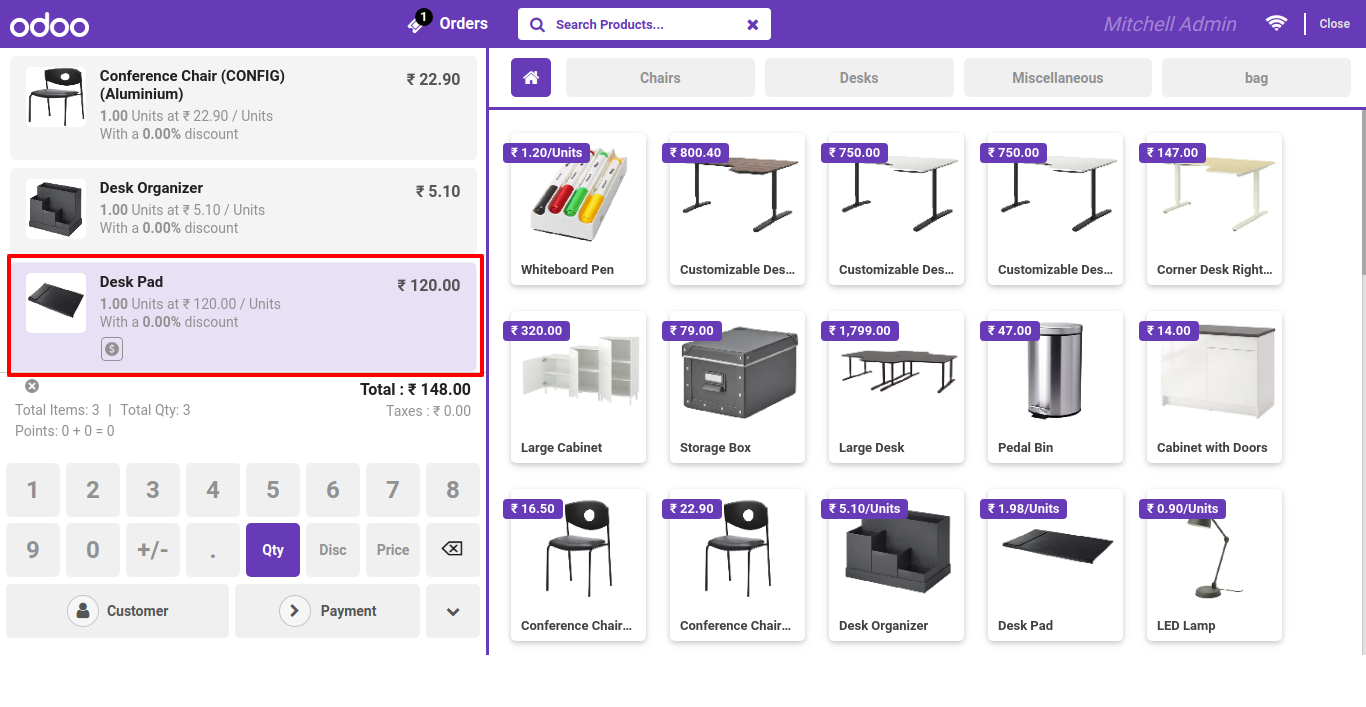
Task: Tap numpad key 9
Action: point(33,550)
